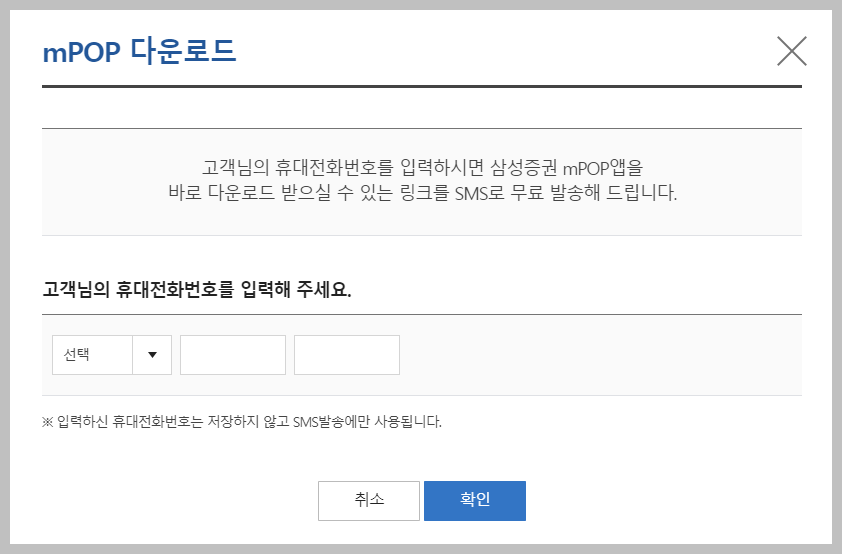Click the mPOP 다운로드 title
The width and height of the screenshot is (842, 554).
(x=139, y=52)
